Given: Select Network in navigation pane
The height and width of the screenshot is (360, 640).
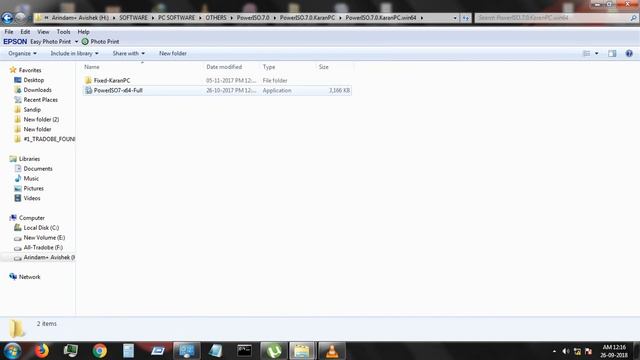Looking at the screenshot, I should click(x=29, y=277).
